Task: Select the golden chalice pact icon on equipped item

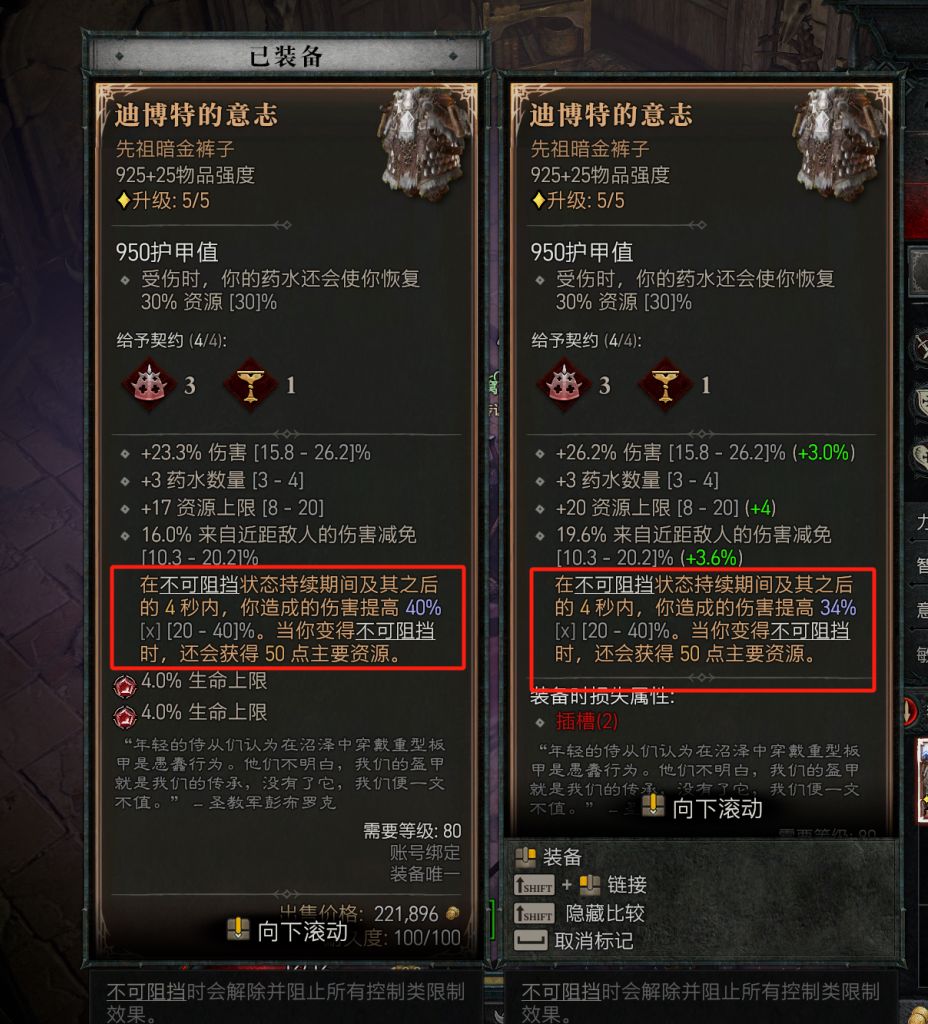Action: click(251, 385)
